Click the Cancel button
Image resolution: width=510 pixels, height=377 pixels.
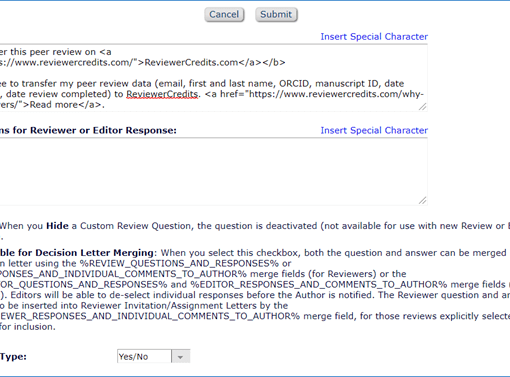point(224,15)
